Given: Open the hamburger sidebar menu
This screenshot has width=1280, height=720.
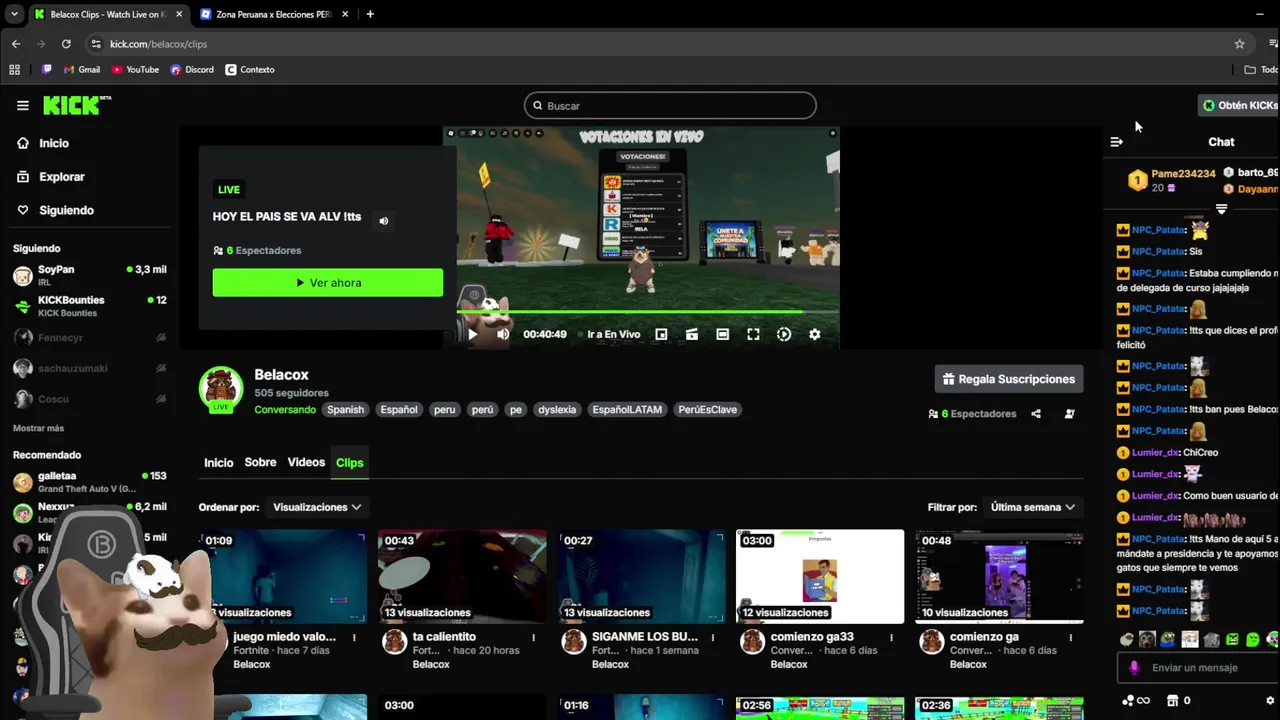Looking at the screenshot, I should [23, 105].
